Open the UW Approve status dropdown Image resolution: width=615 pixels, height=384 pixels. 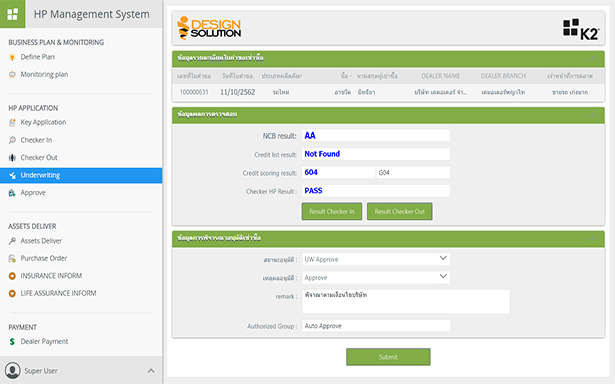pyautogui.click(x=376, y=259)
